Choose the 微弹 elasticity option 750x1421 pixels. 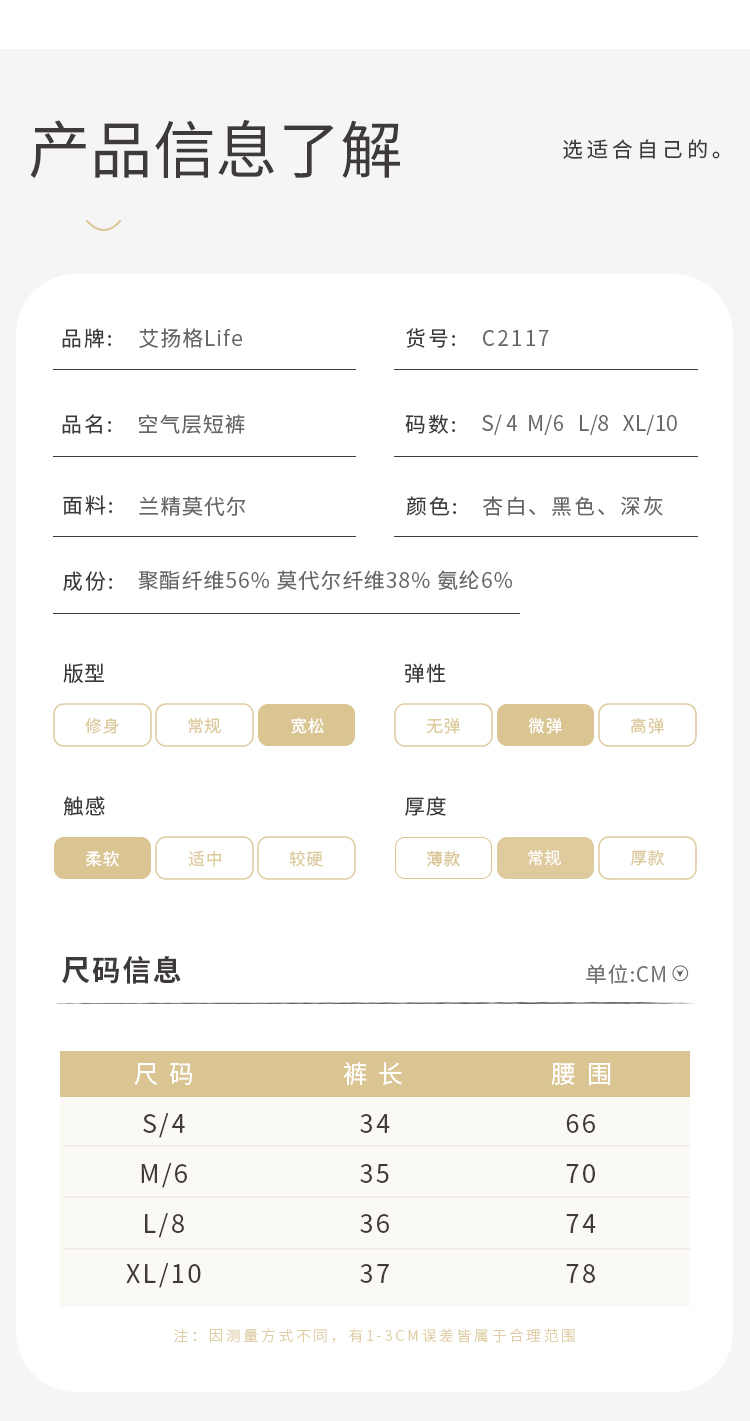(546, 725)
